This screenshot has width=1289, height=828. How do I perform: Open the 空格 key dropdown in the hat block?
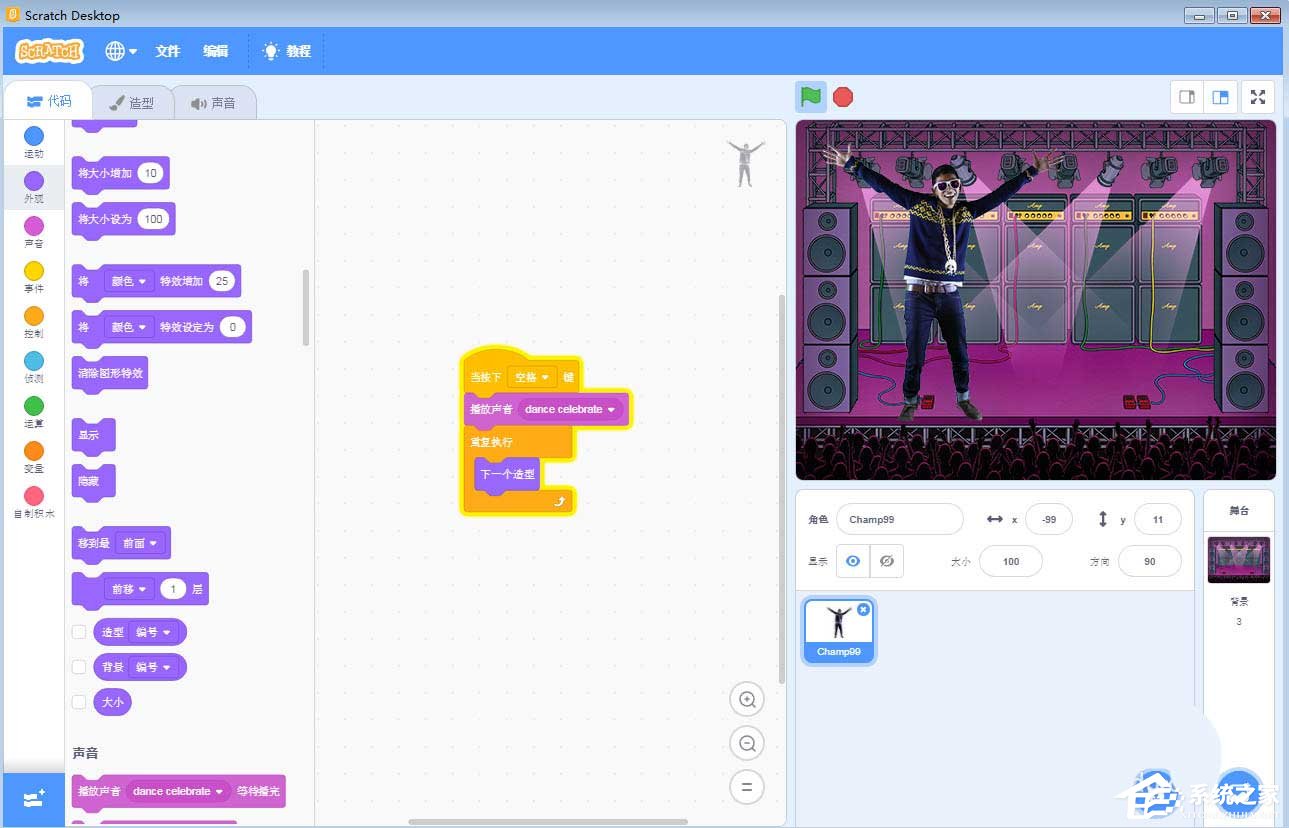pos(533,376)
